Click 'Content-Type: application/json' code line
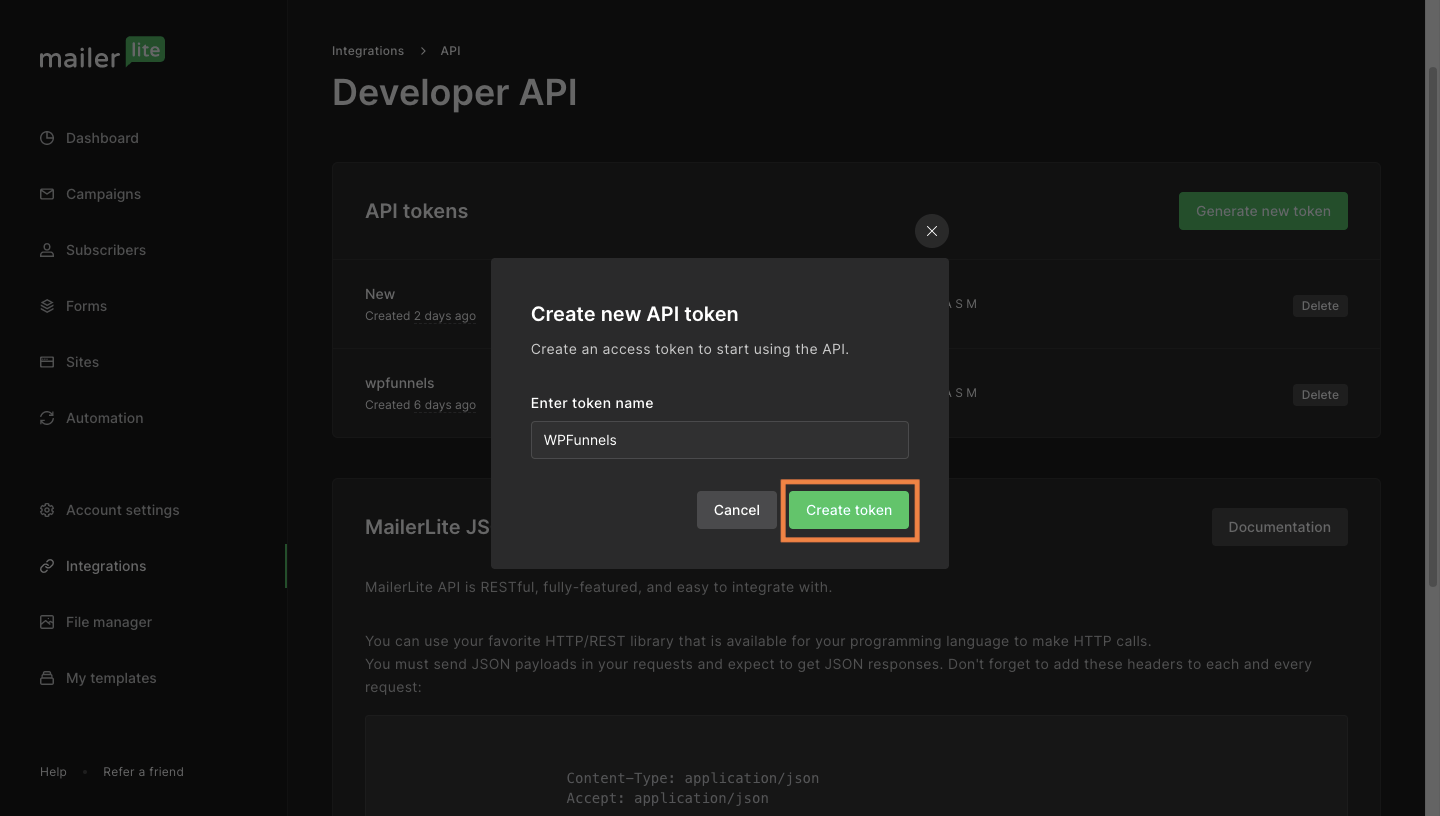Viewport: 1440px width, 816px height. point(693,778)
